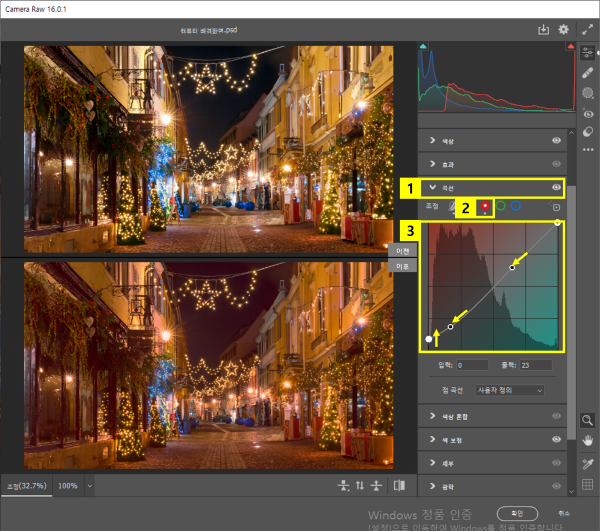Viewport: 600px width, 531px height.
Task: Select the blue channel curve
Action: [x=515, y=206]
